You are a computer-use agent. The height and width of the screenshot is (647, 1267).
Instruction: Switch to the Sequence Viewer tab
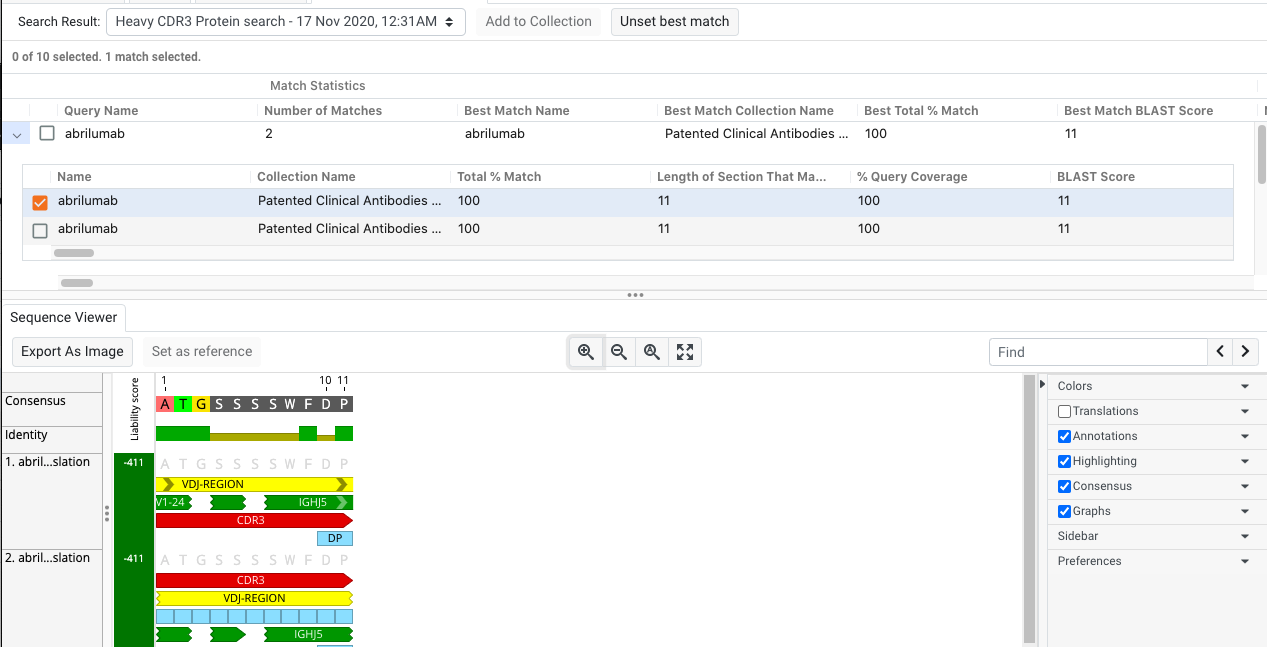coord(64,317)
